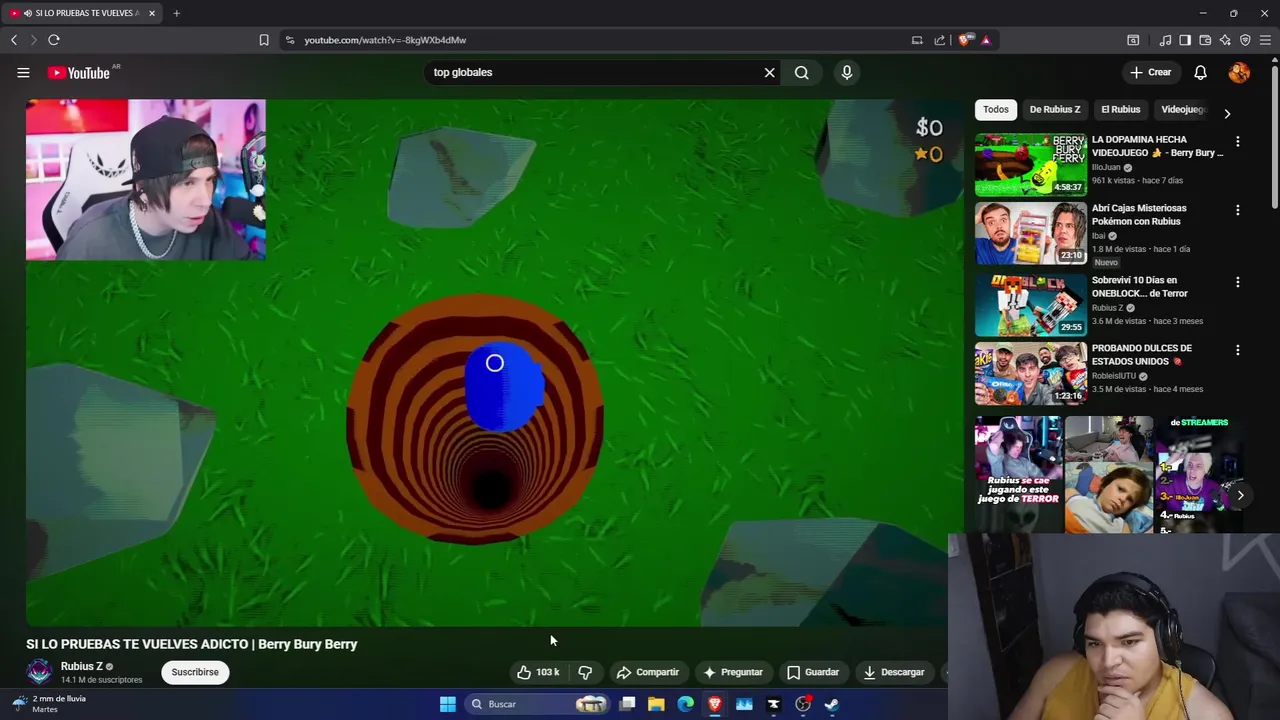The height and width of the screenshot is (720, 1280).
Task: Open Brave Shields lion icon
Action: coord(965,40)
